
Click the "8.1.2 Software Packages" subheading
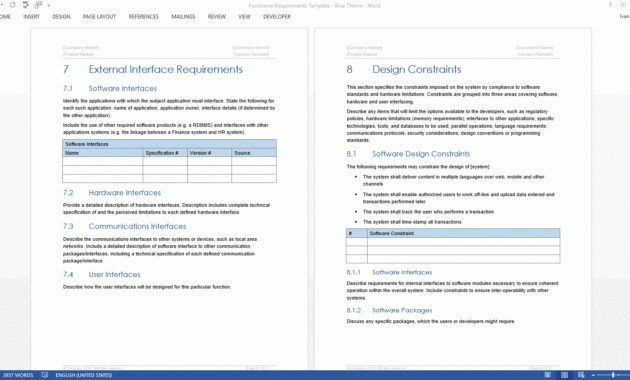click(x=389, y=311)
